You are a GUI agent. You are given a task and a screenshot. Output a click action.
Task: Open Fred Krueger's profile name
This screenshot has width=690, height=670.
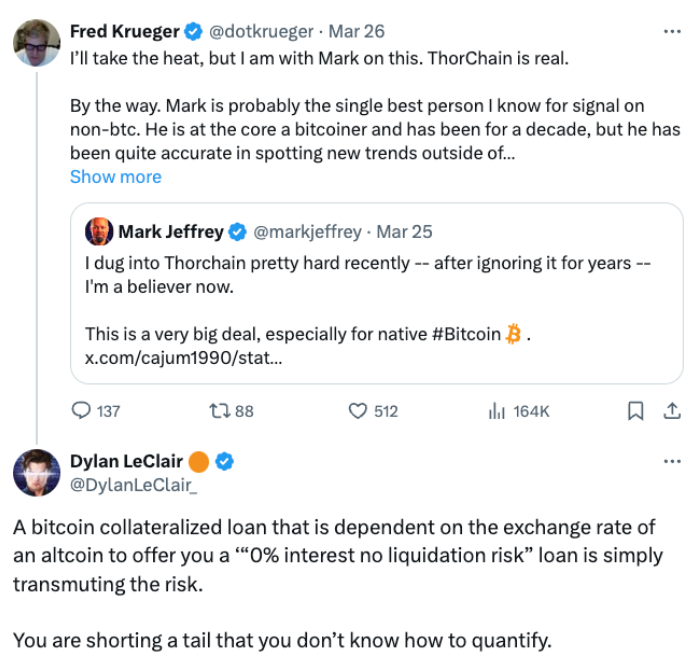(125, 32)
